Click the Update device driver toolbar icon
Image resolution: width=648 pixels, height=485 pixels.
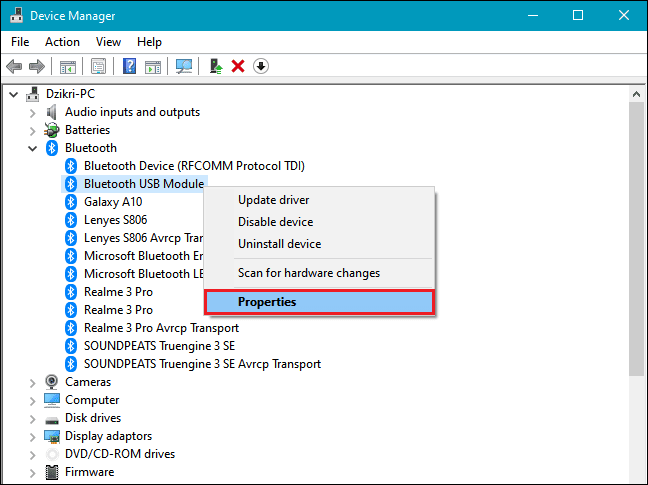215,66
